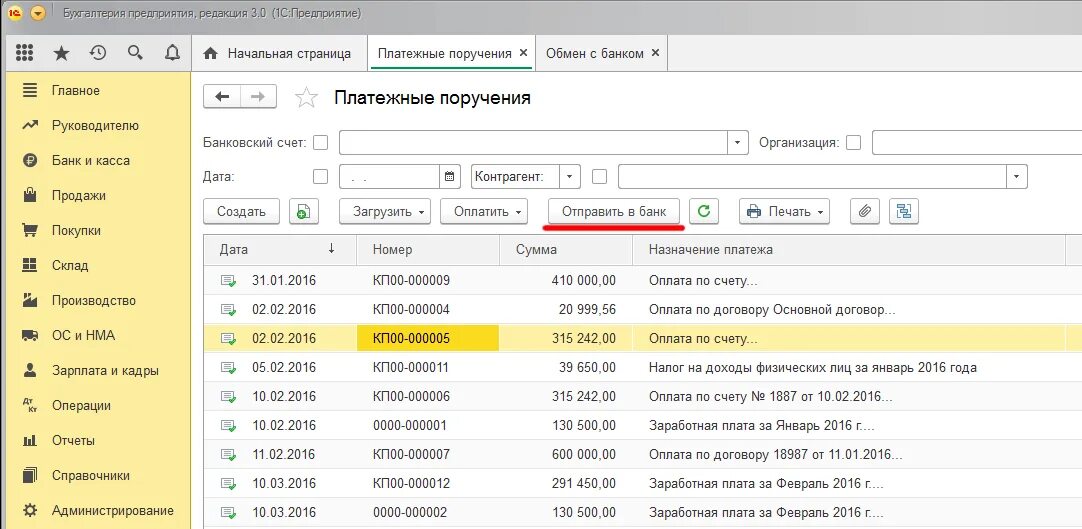Image resolution: width=1082 pixels, height=529 pixels.
Task: Open the Загрузить dropdown button
Action: click(x=385, y=212)
